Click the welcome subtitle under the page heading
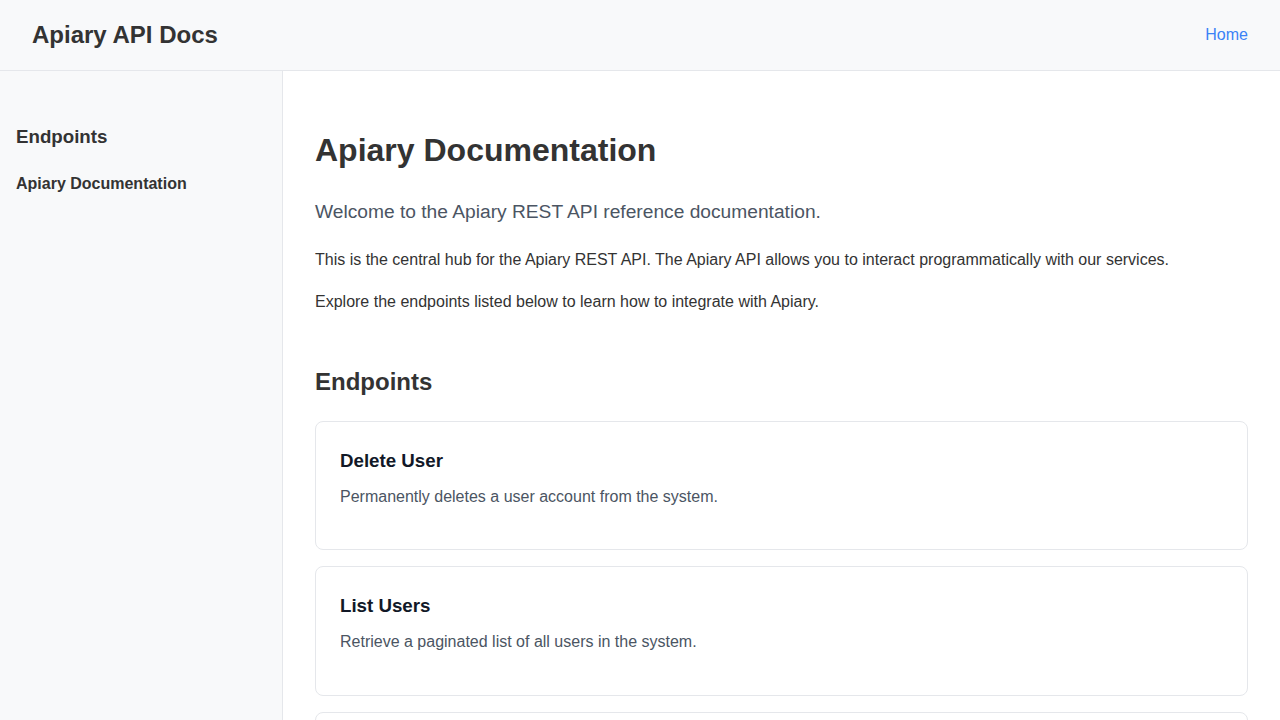1280x720 pixels. pyautogui.click(x=567, y=211)
